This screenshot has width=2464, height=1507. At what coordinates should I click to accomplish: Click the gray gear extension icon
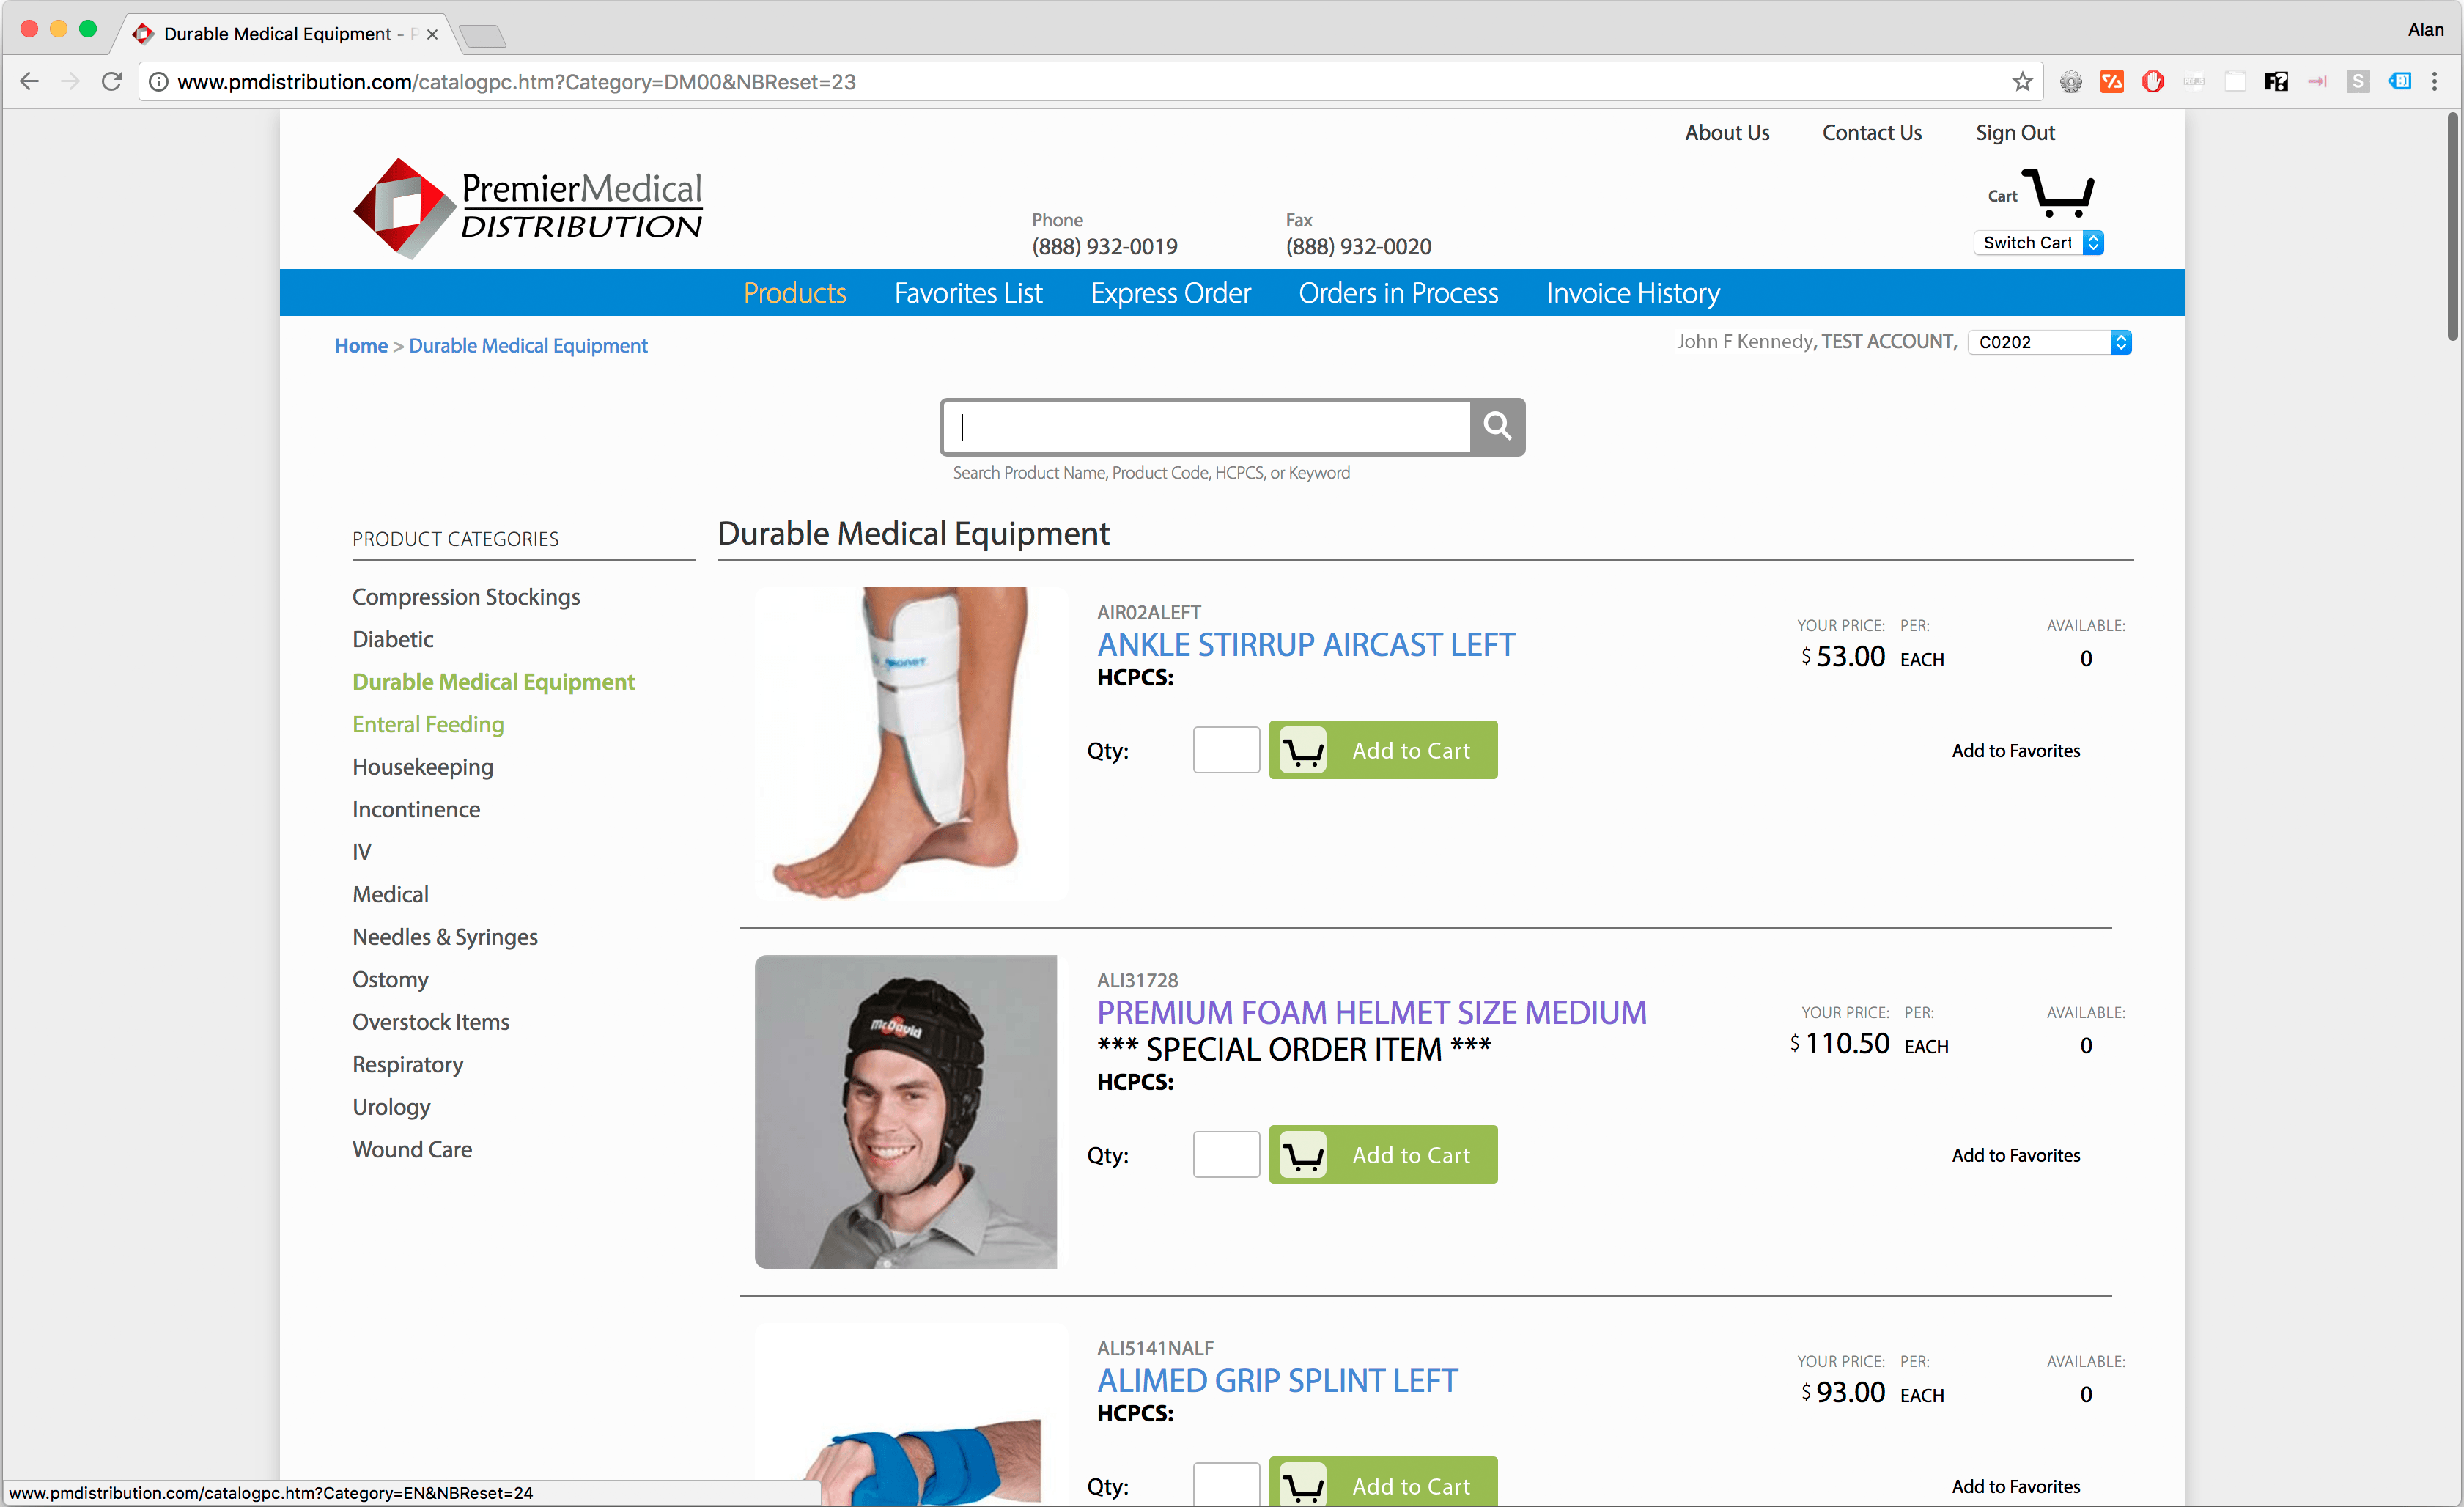(x=2071, y=82)
